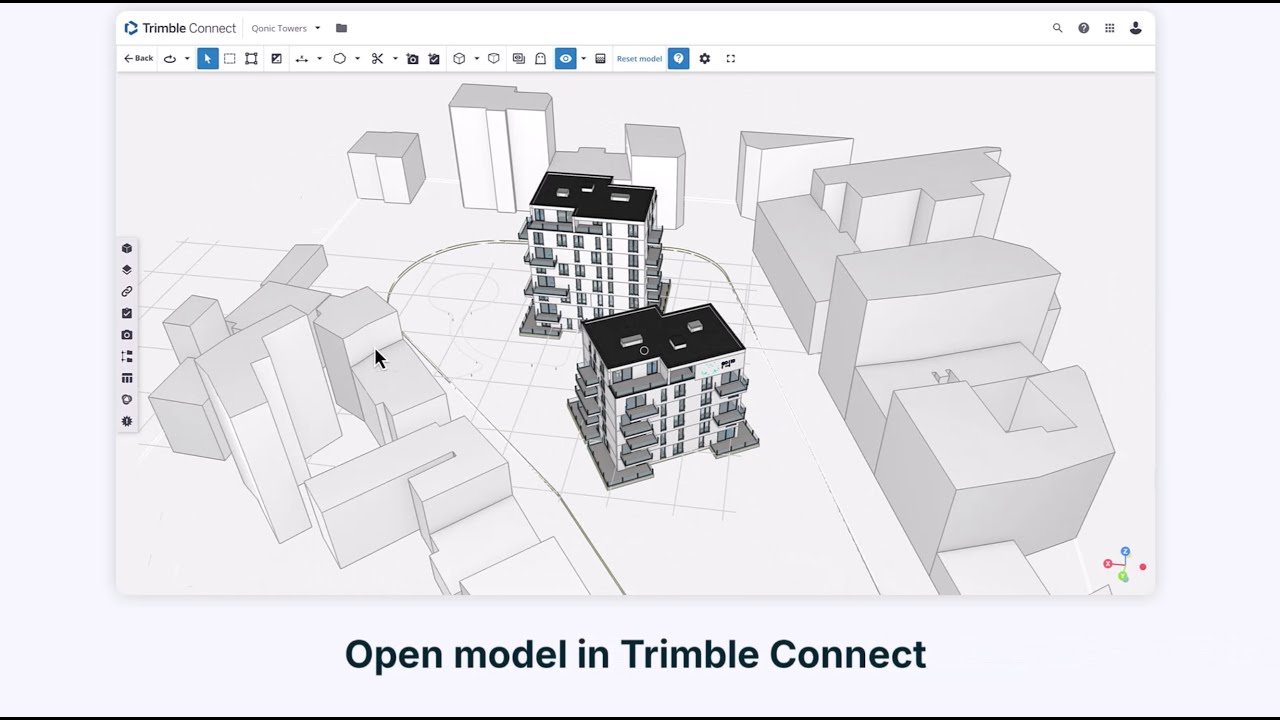
Task: Open the 3D cube view selector
Action: click(459, 59)
